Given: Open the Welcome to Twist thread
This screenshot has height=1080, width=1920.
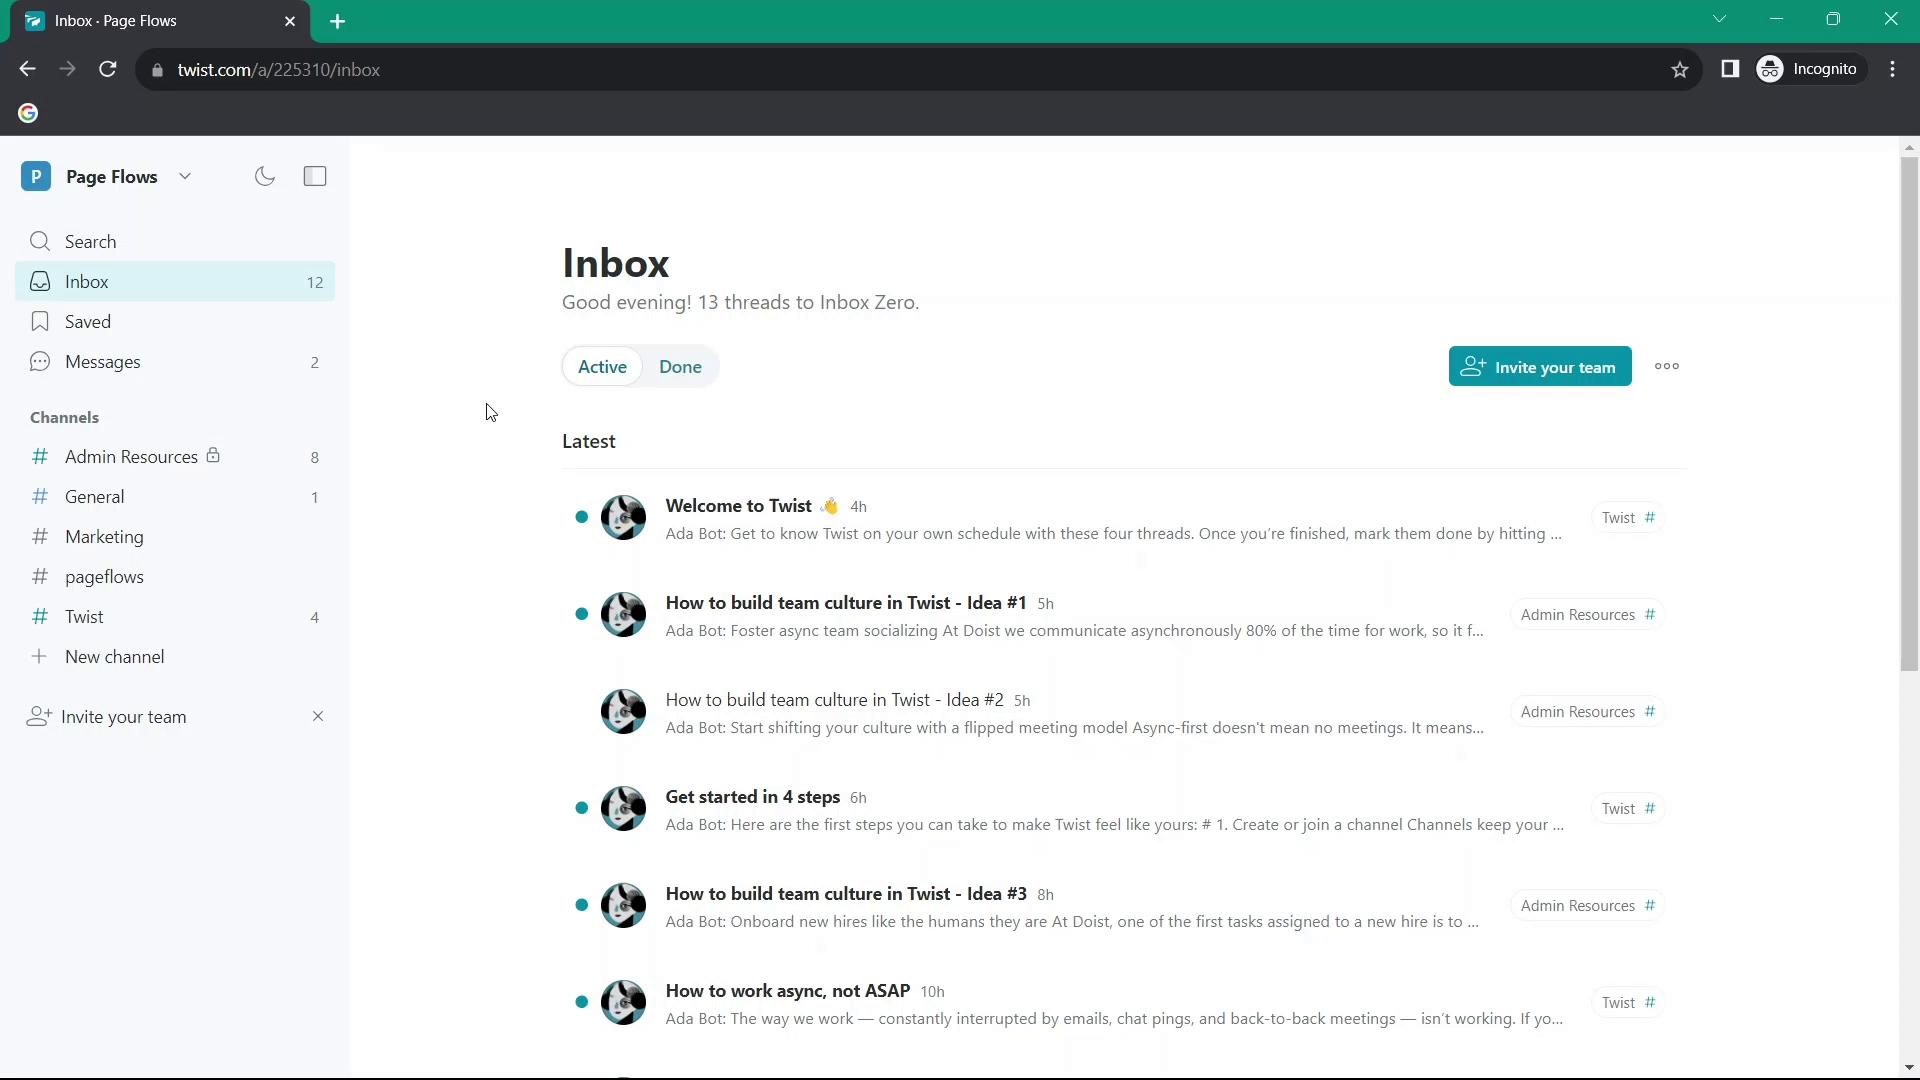Looking at the screenshot, I should click(738, 505).
